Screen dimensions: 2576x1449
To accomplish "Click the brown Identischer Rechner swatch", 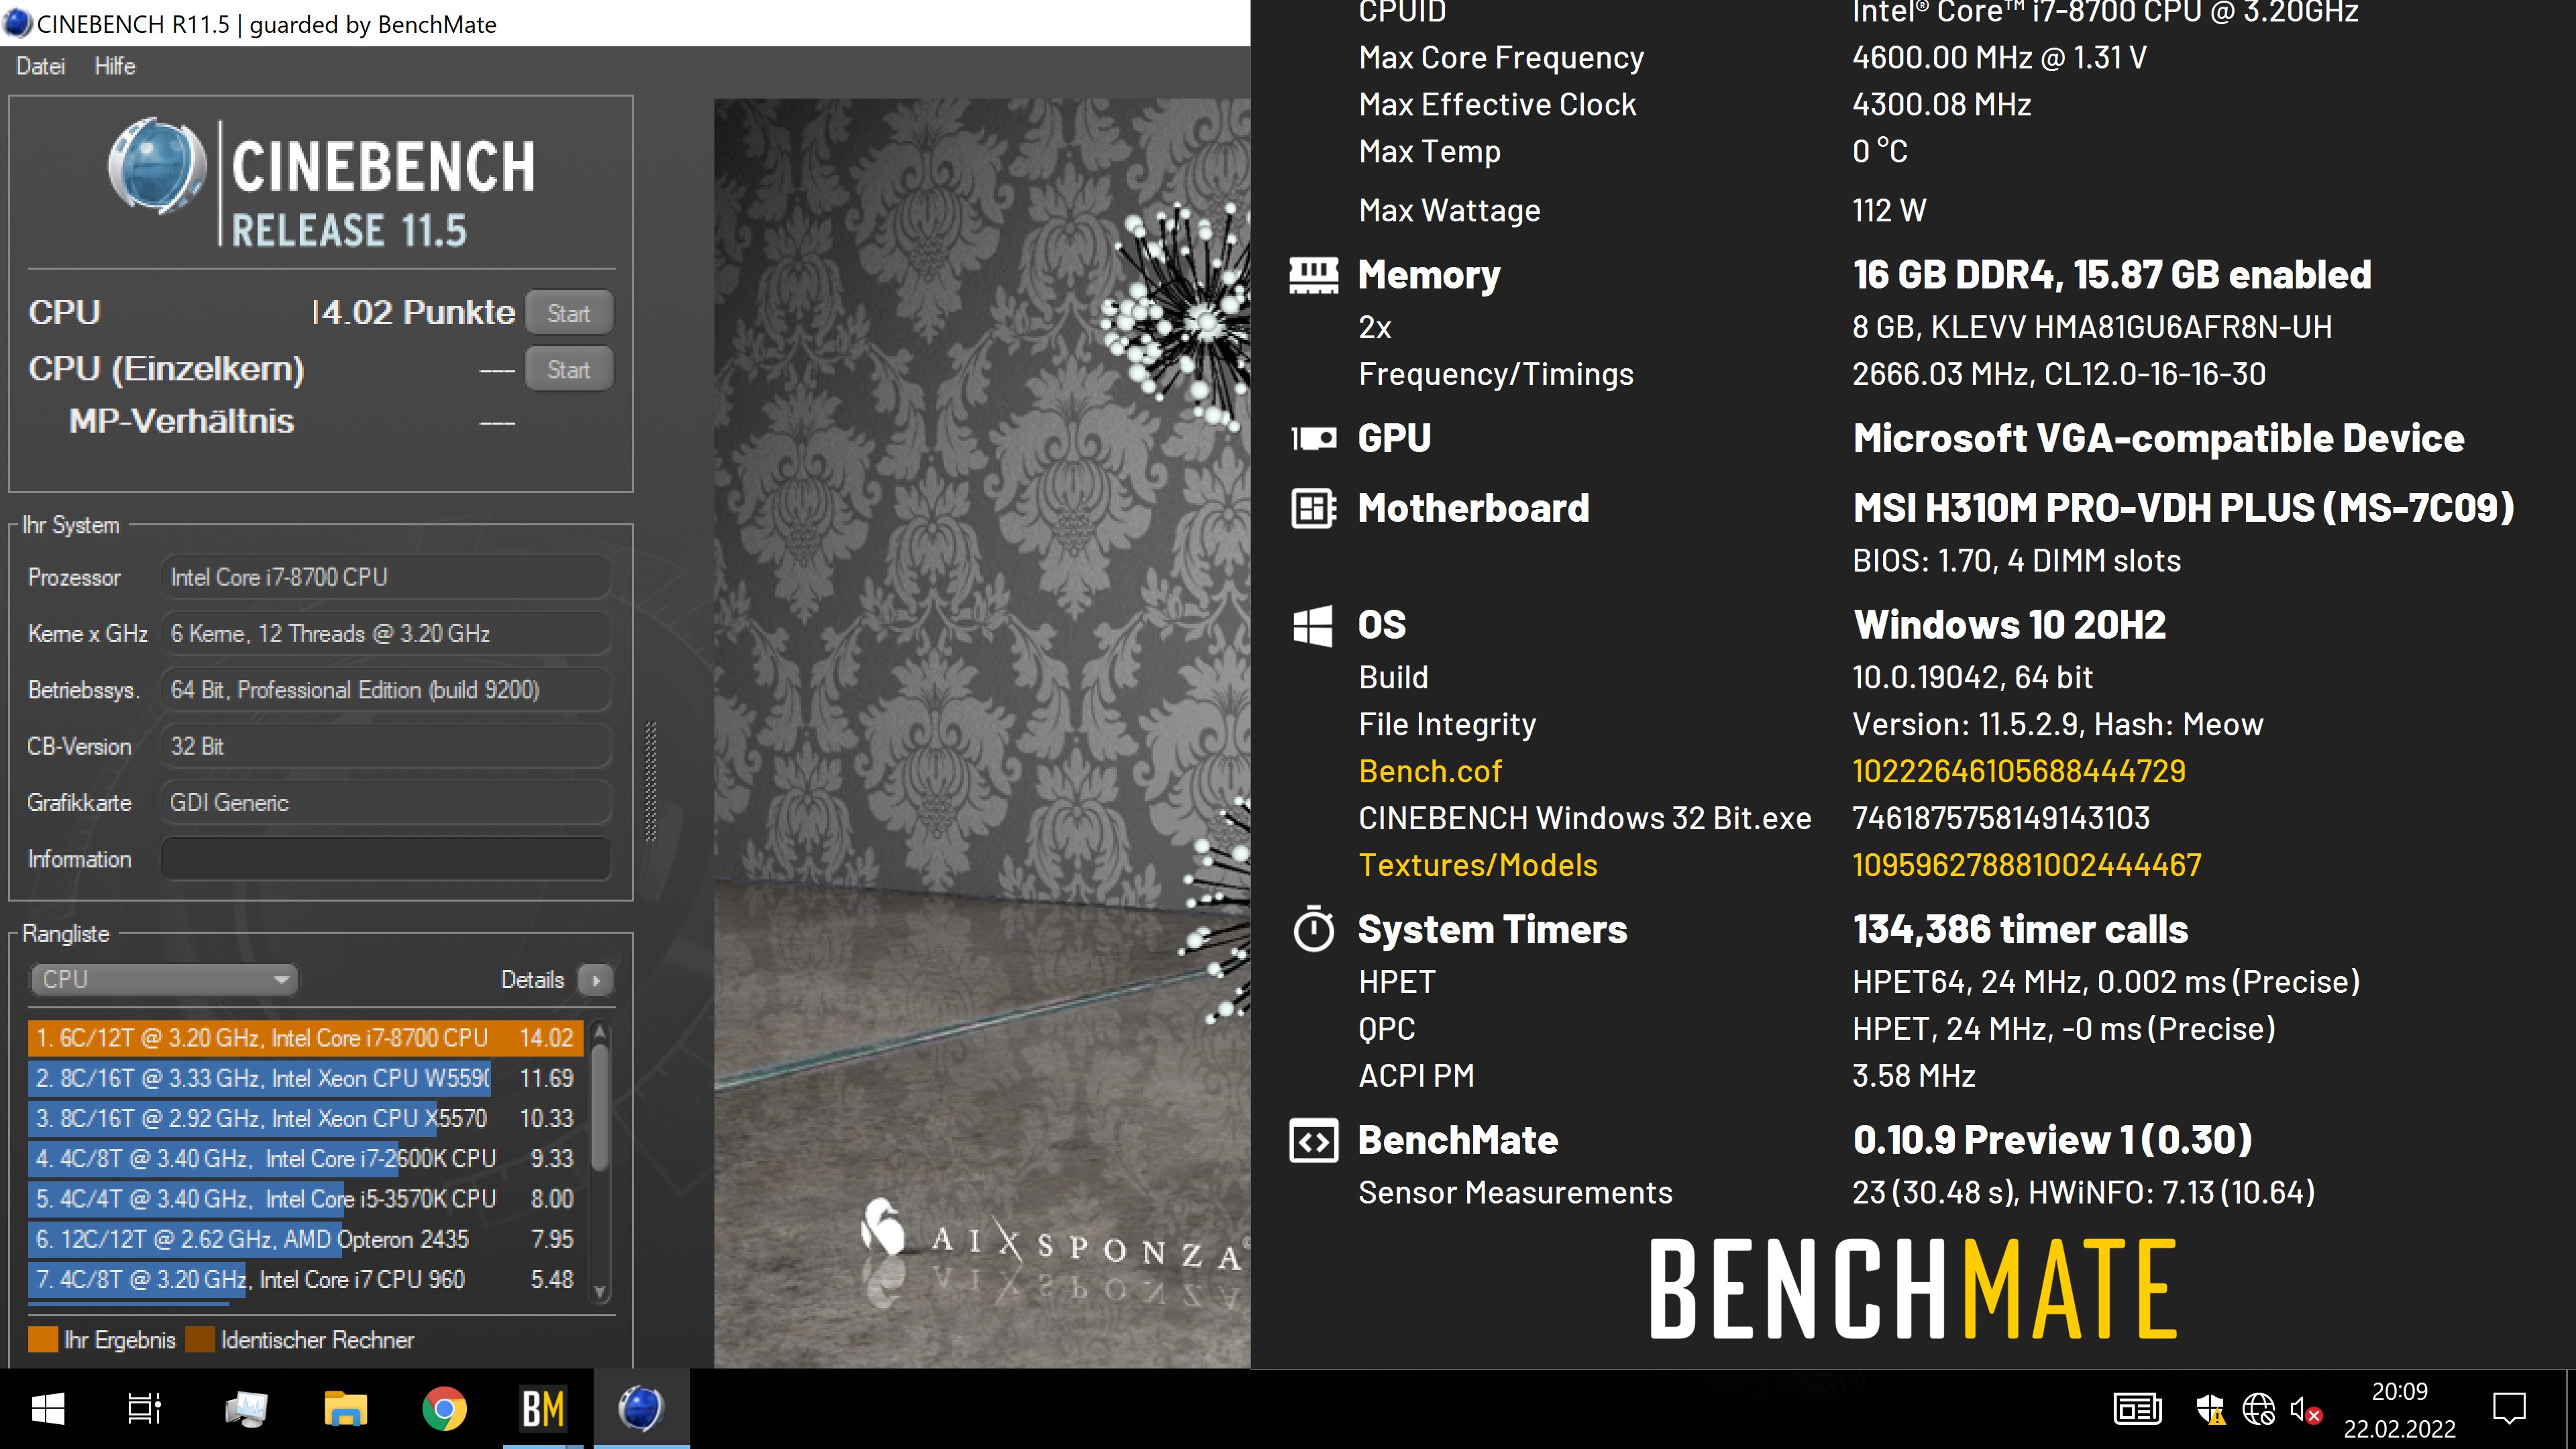I will click(200, 1340).
